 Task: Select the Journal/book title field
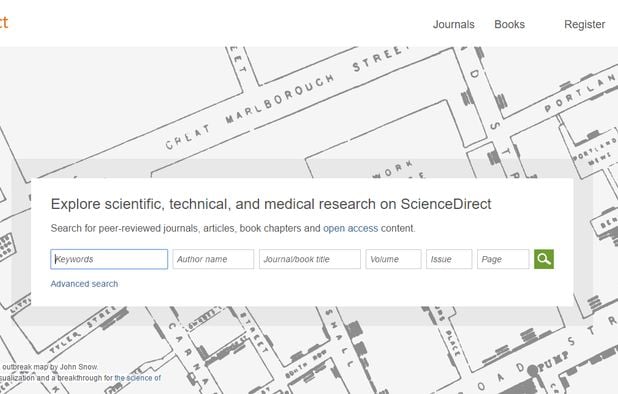tap(310, 259)
